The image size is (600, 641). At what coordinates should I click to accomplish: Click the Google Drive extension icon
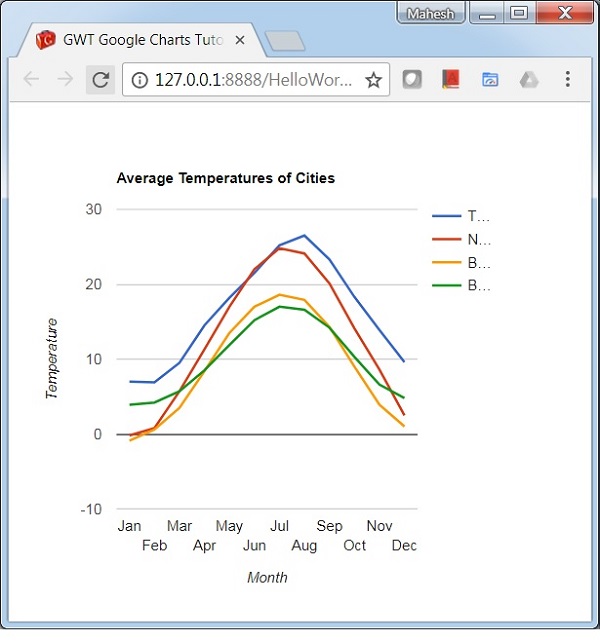click(529, 80)
